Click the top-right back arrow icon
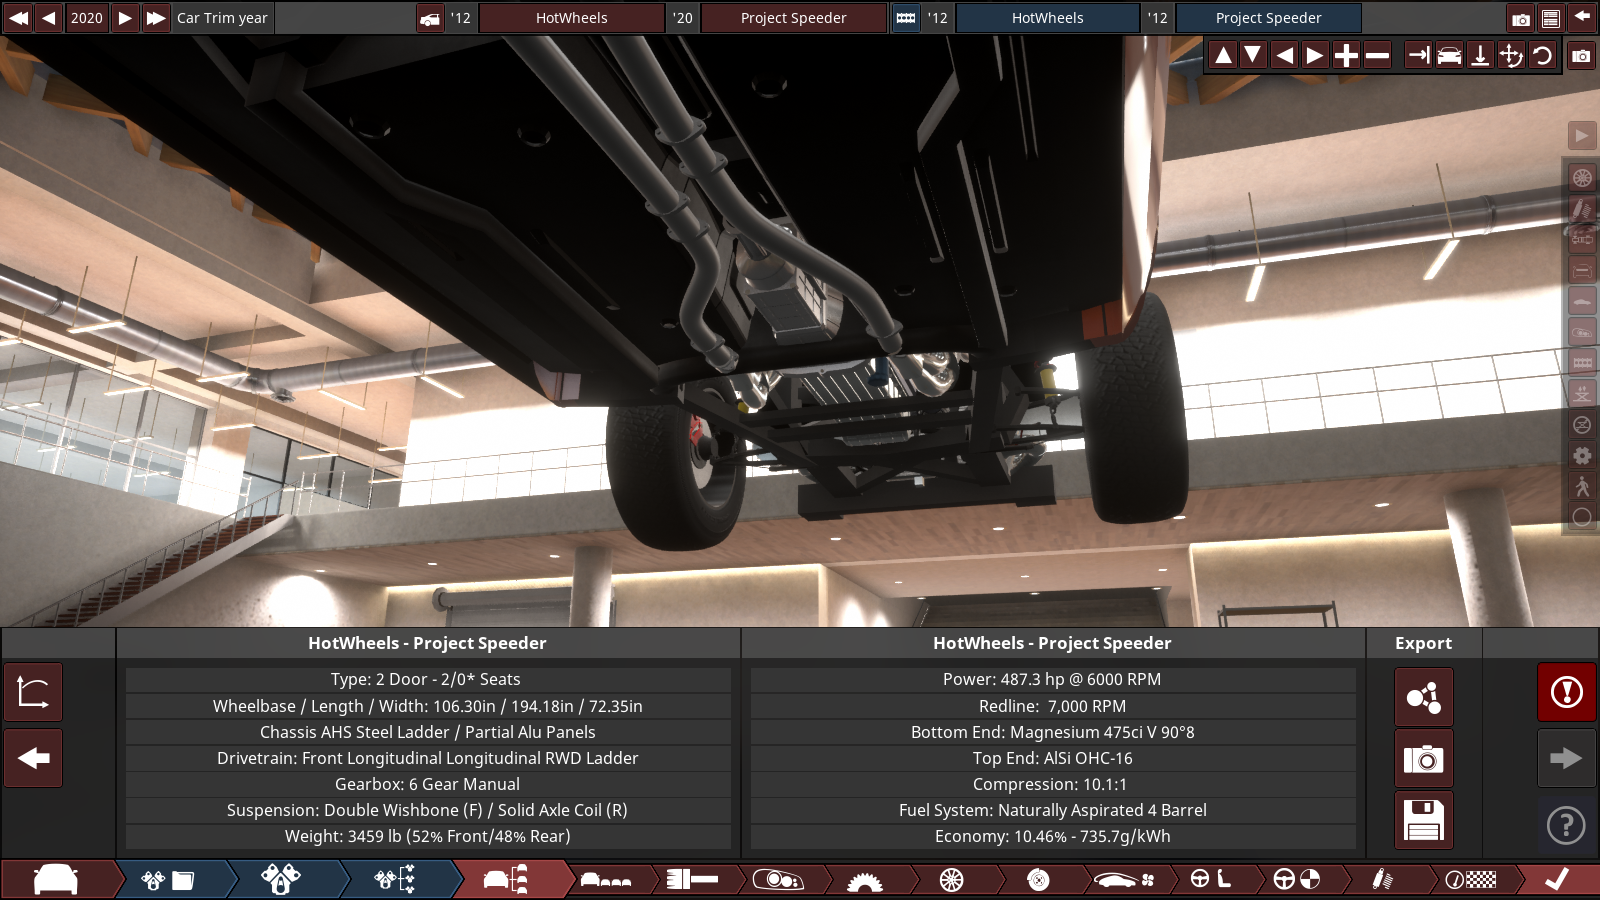The height and width of the screenshot is (900, 1600). tap(1582, 17)
